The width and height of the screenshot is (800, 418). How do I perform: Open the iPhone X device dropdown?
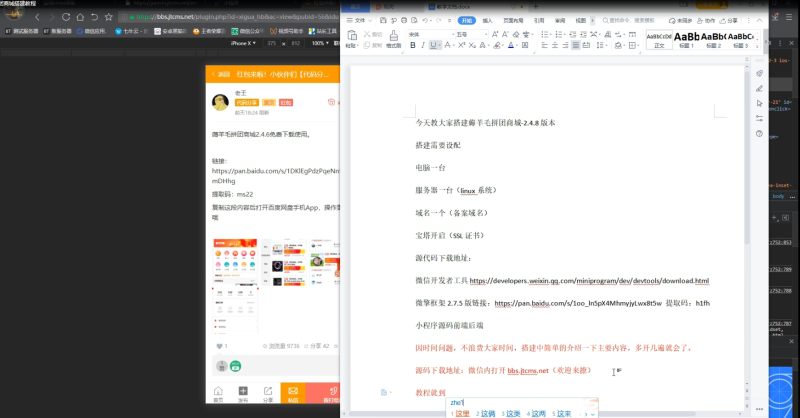click(243, 43)
